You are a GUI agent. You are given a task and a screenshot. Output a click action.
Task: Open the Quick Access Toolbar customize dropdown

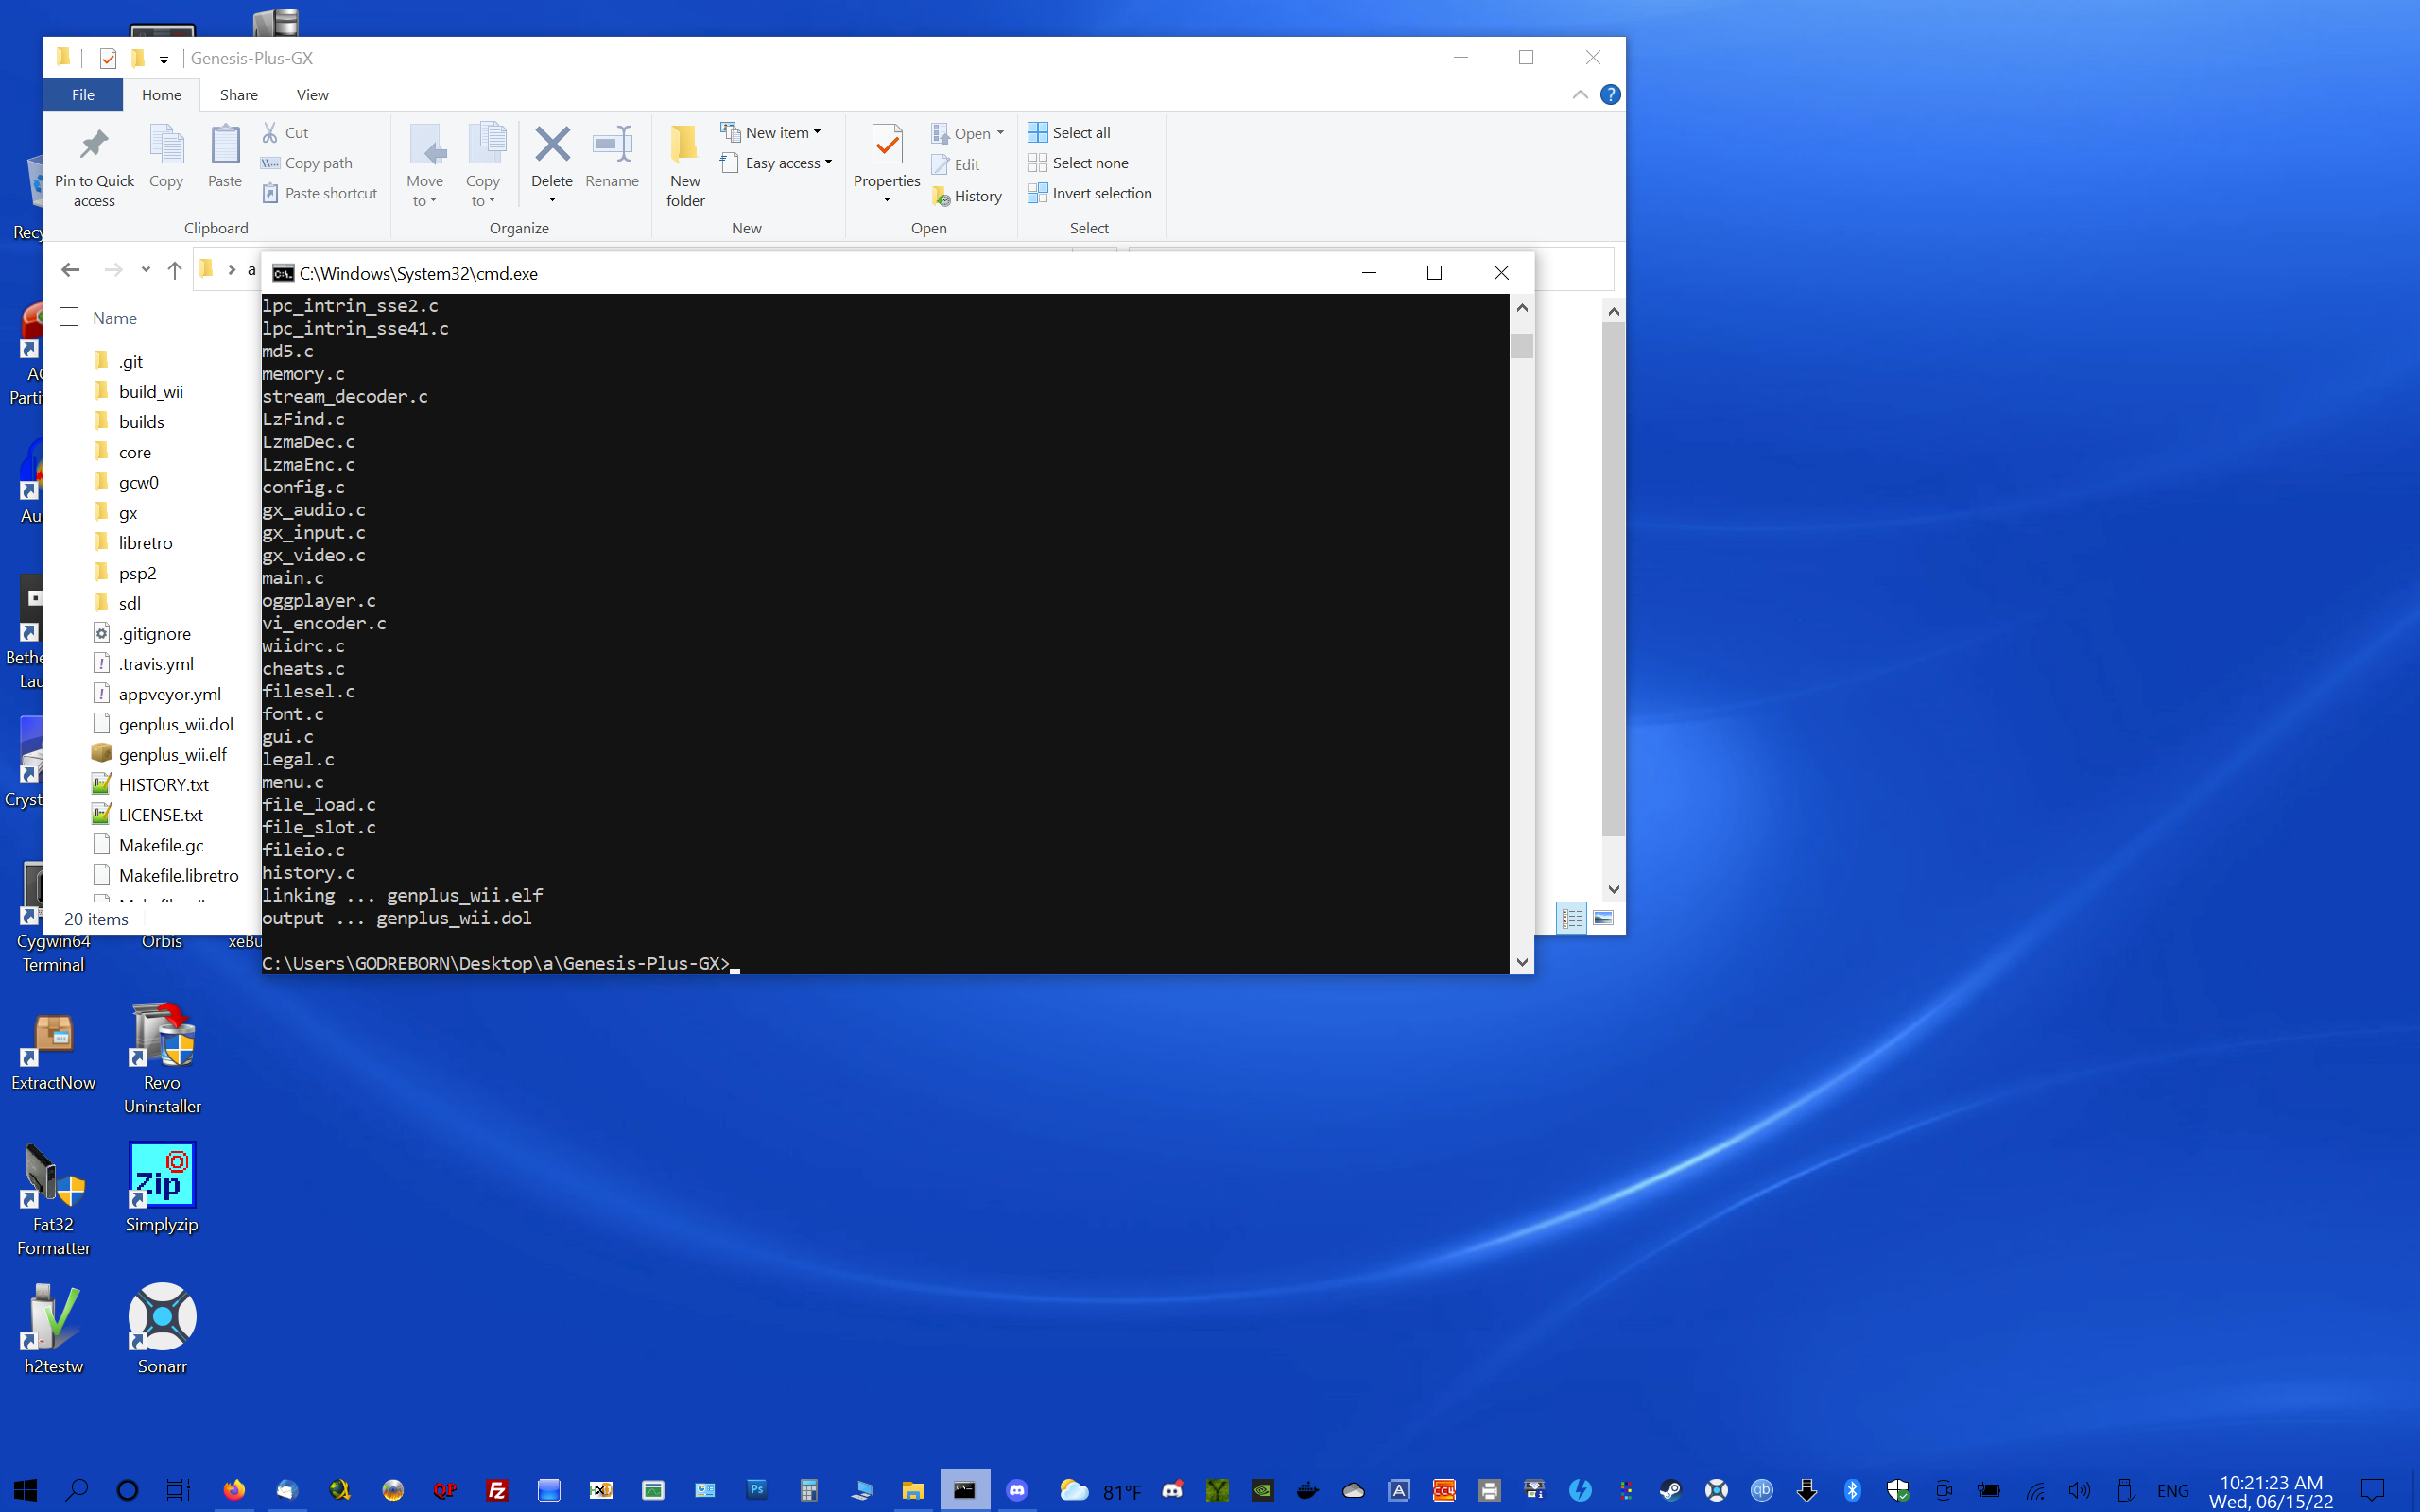click(x=164, y=59)
